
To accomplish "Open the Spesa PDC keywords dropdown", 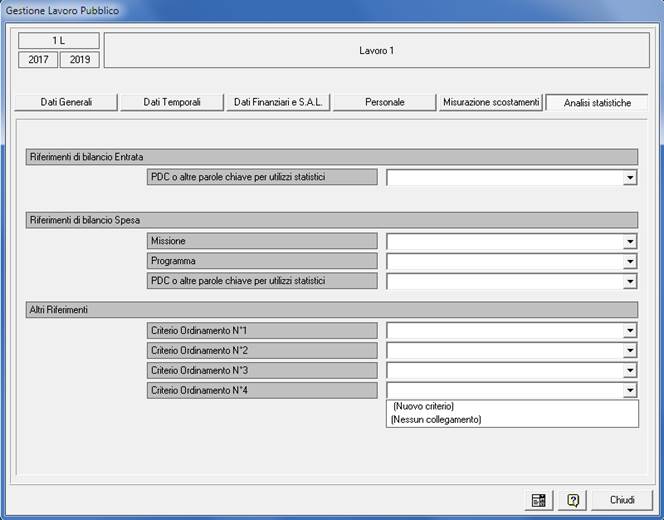I will tap(630, 282).
